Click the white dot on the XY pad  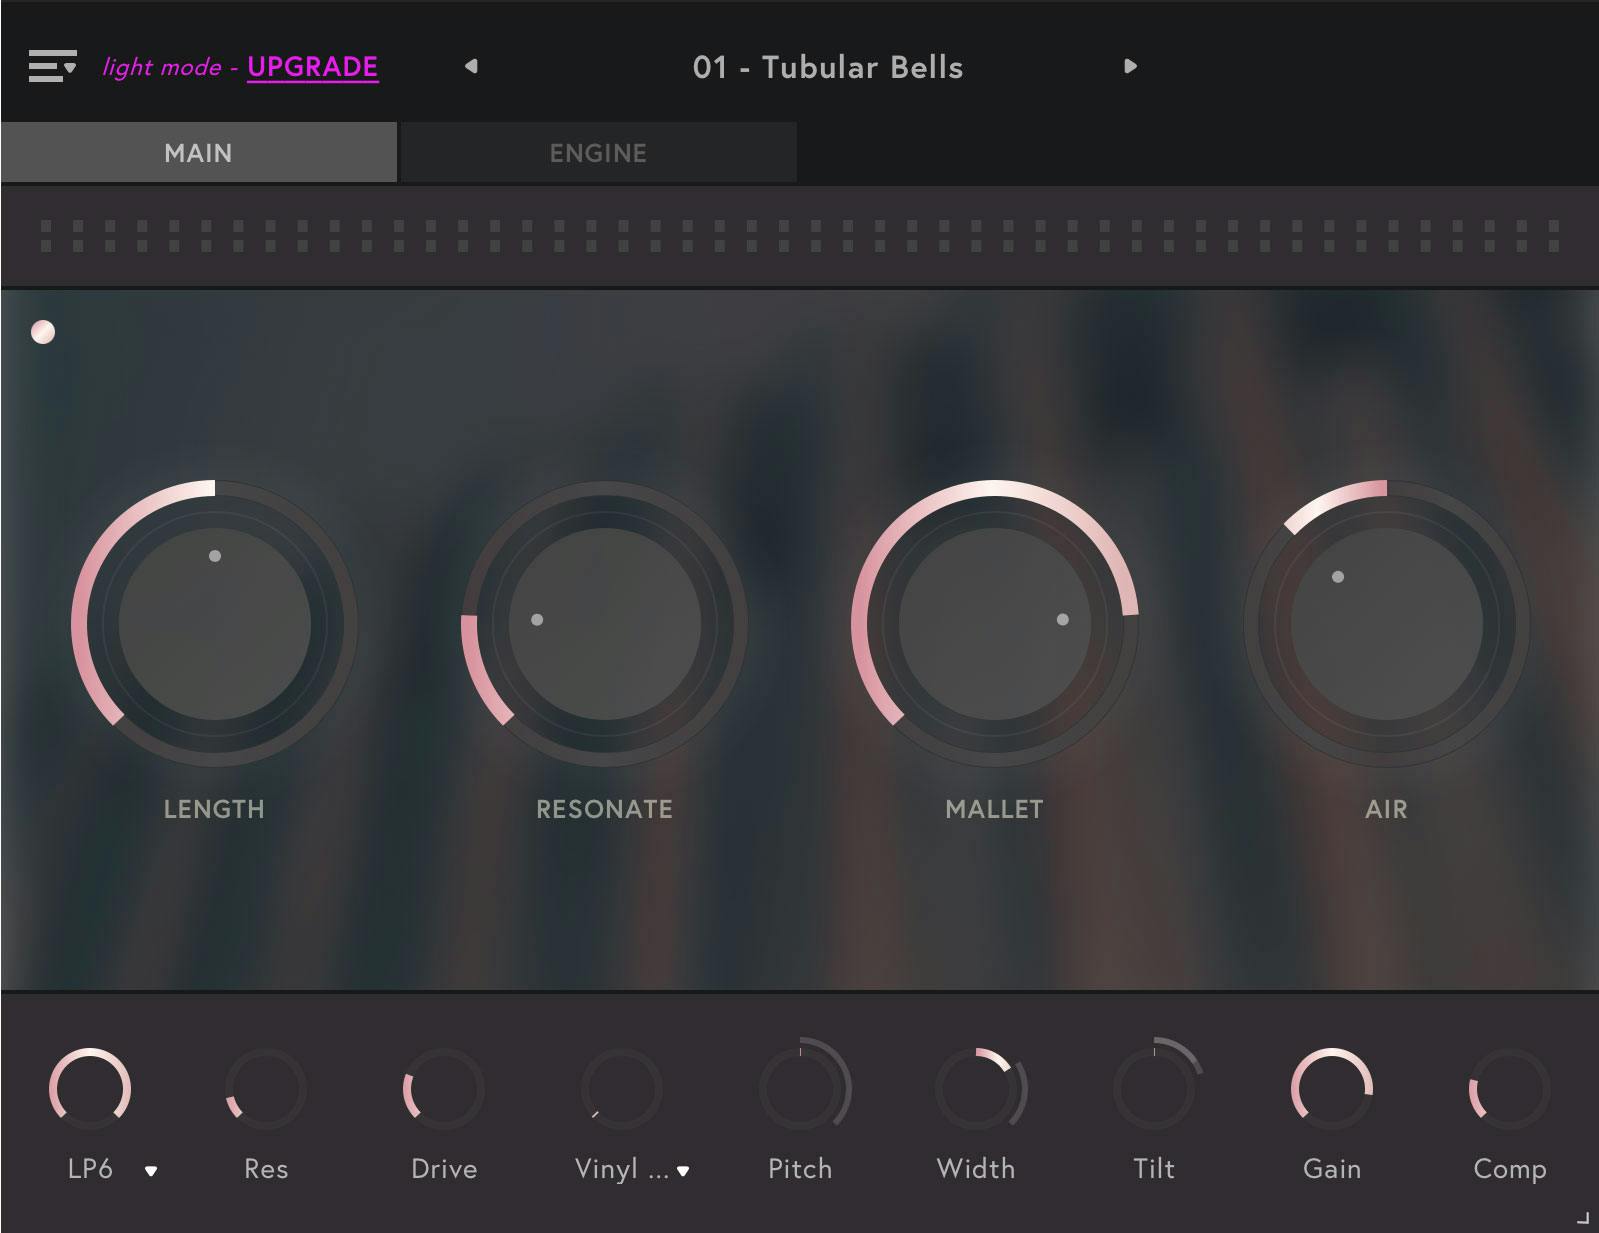tap(43, 332)
